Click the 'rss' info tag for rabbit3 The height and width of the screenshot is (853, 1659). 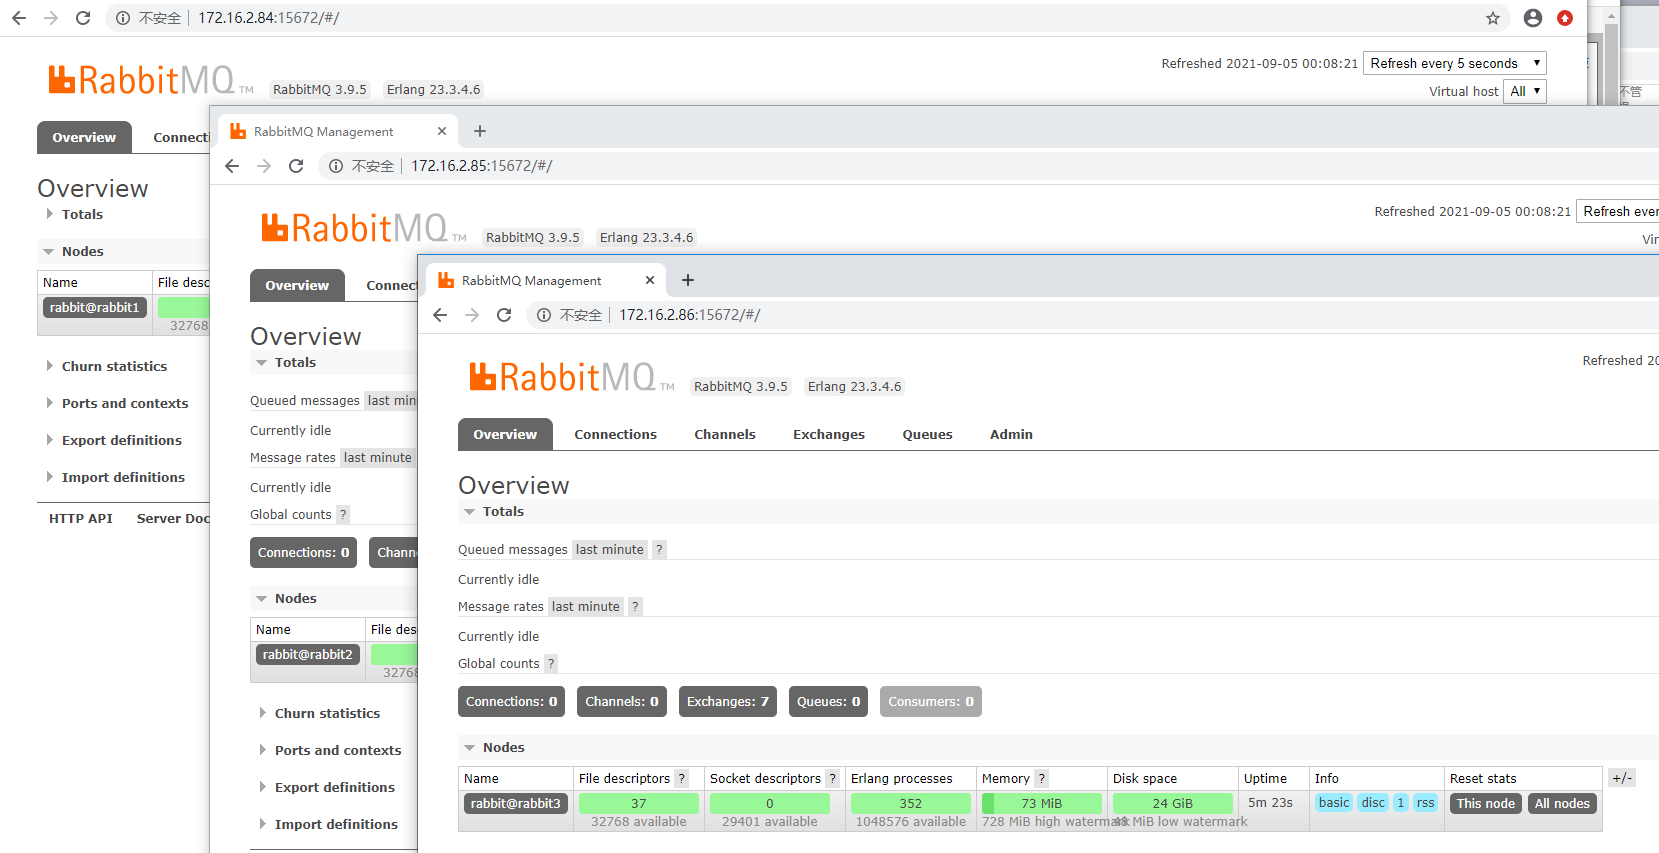click(x=1425, y=803)
